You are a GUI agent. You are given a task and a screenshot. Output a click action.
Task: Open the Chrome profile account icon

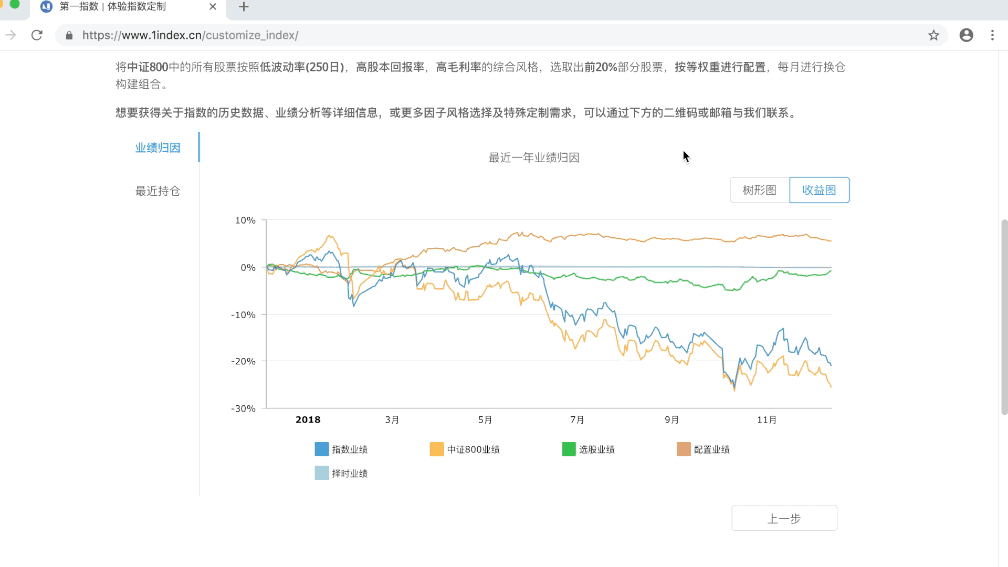point(966,35)
